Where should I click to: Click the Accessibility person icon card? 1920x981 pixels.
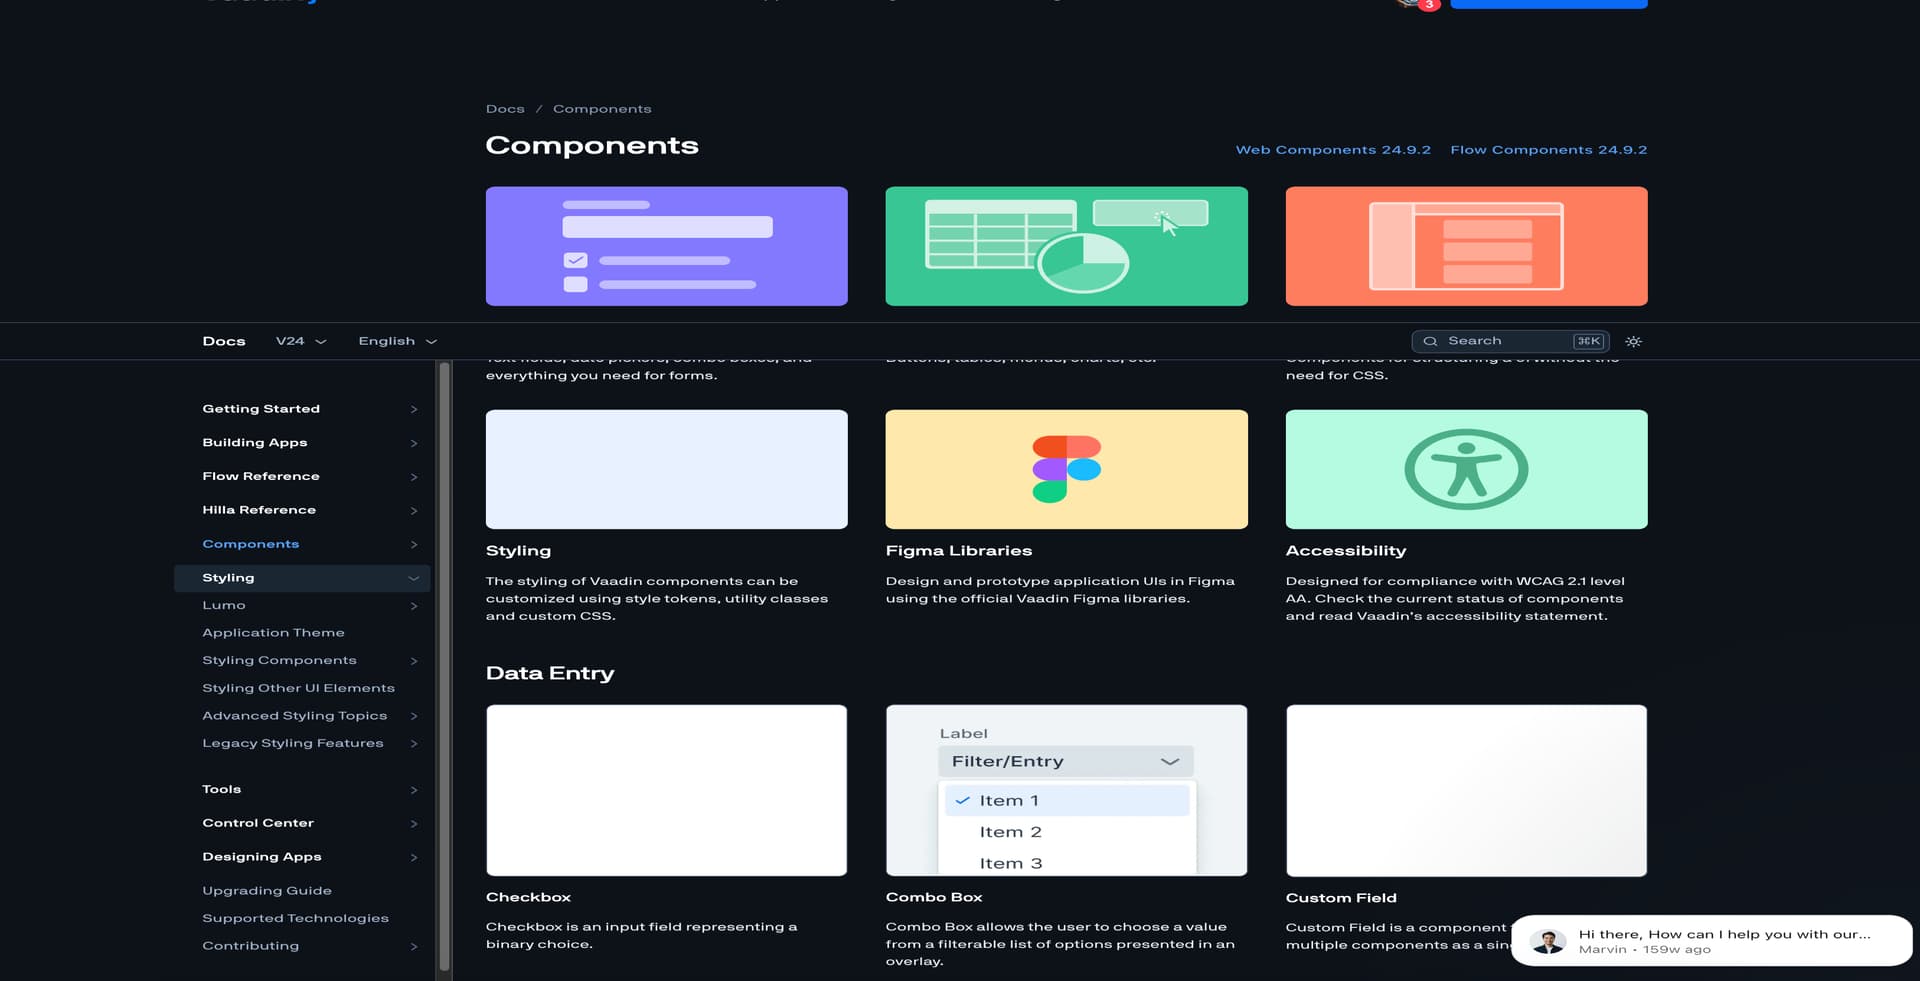click(1466, 469)
